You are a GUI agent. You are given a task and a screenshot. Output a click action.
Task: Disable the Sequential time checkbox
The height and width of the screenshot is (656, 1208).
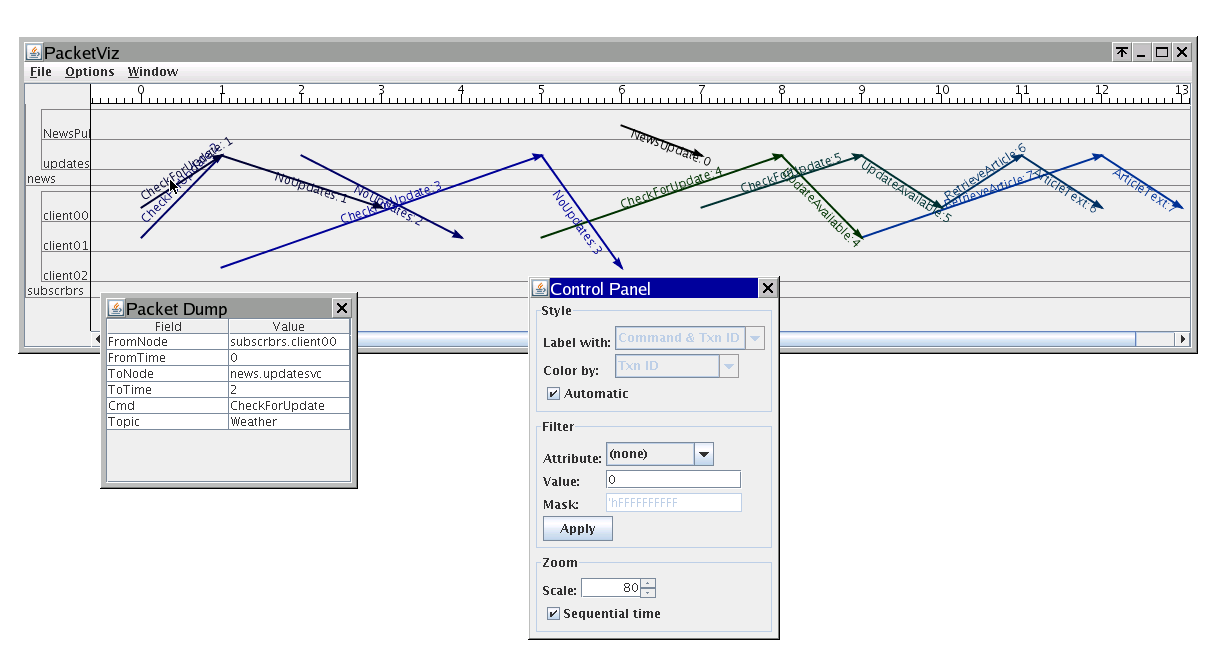[x=554, y=614]
